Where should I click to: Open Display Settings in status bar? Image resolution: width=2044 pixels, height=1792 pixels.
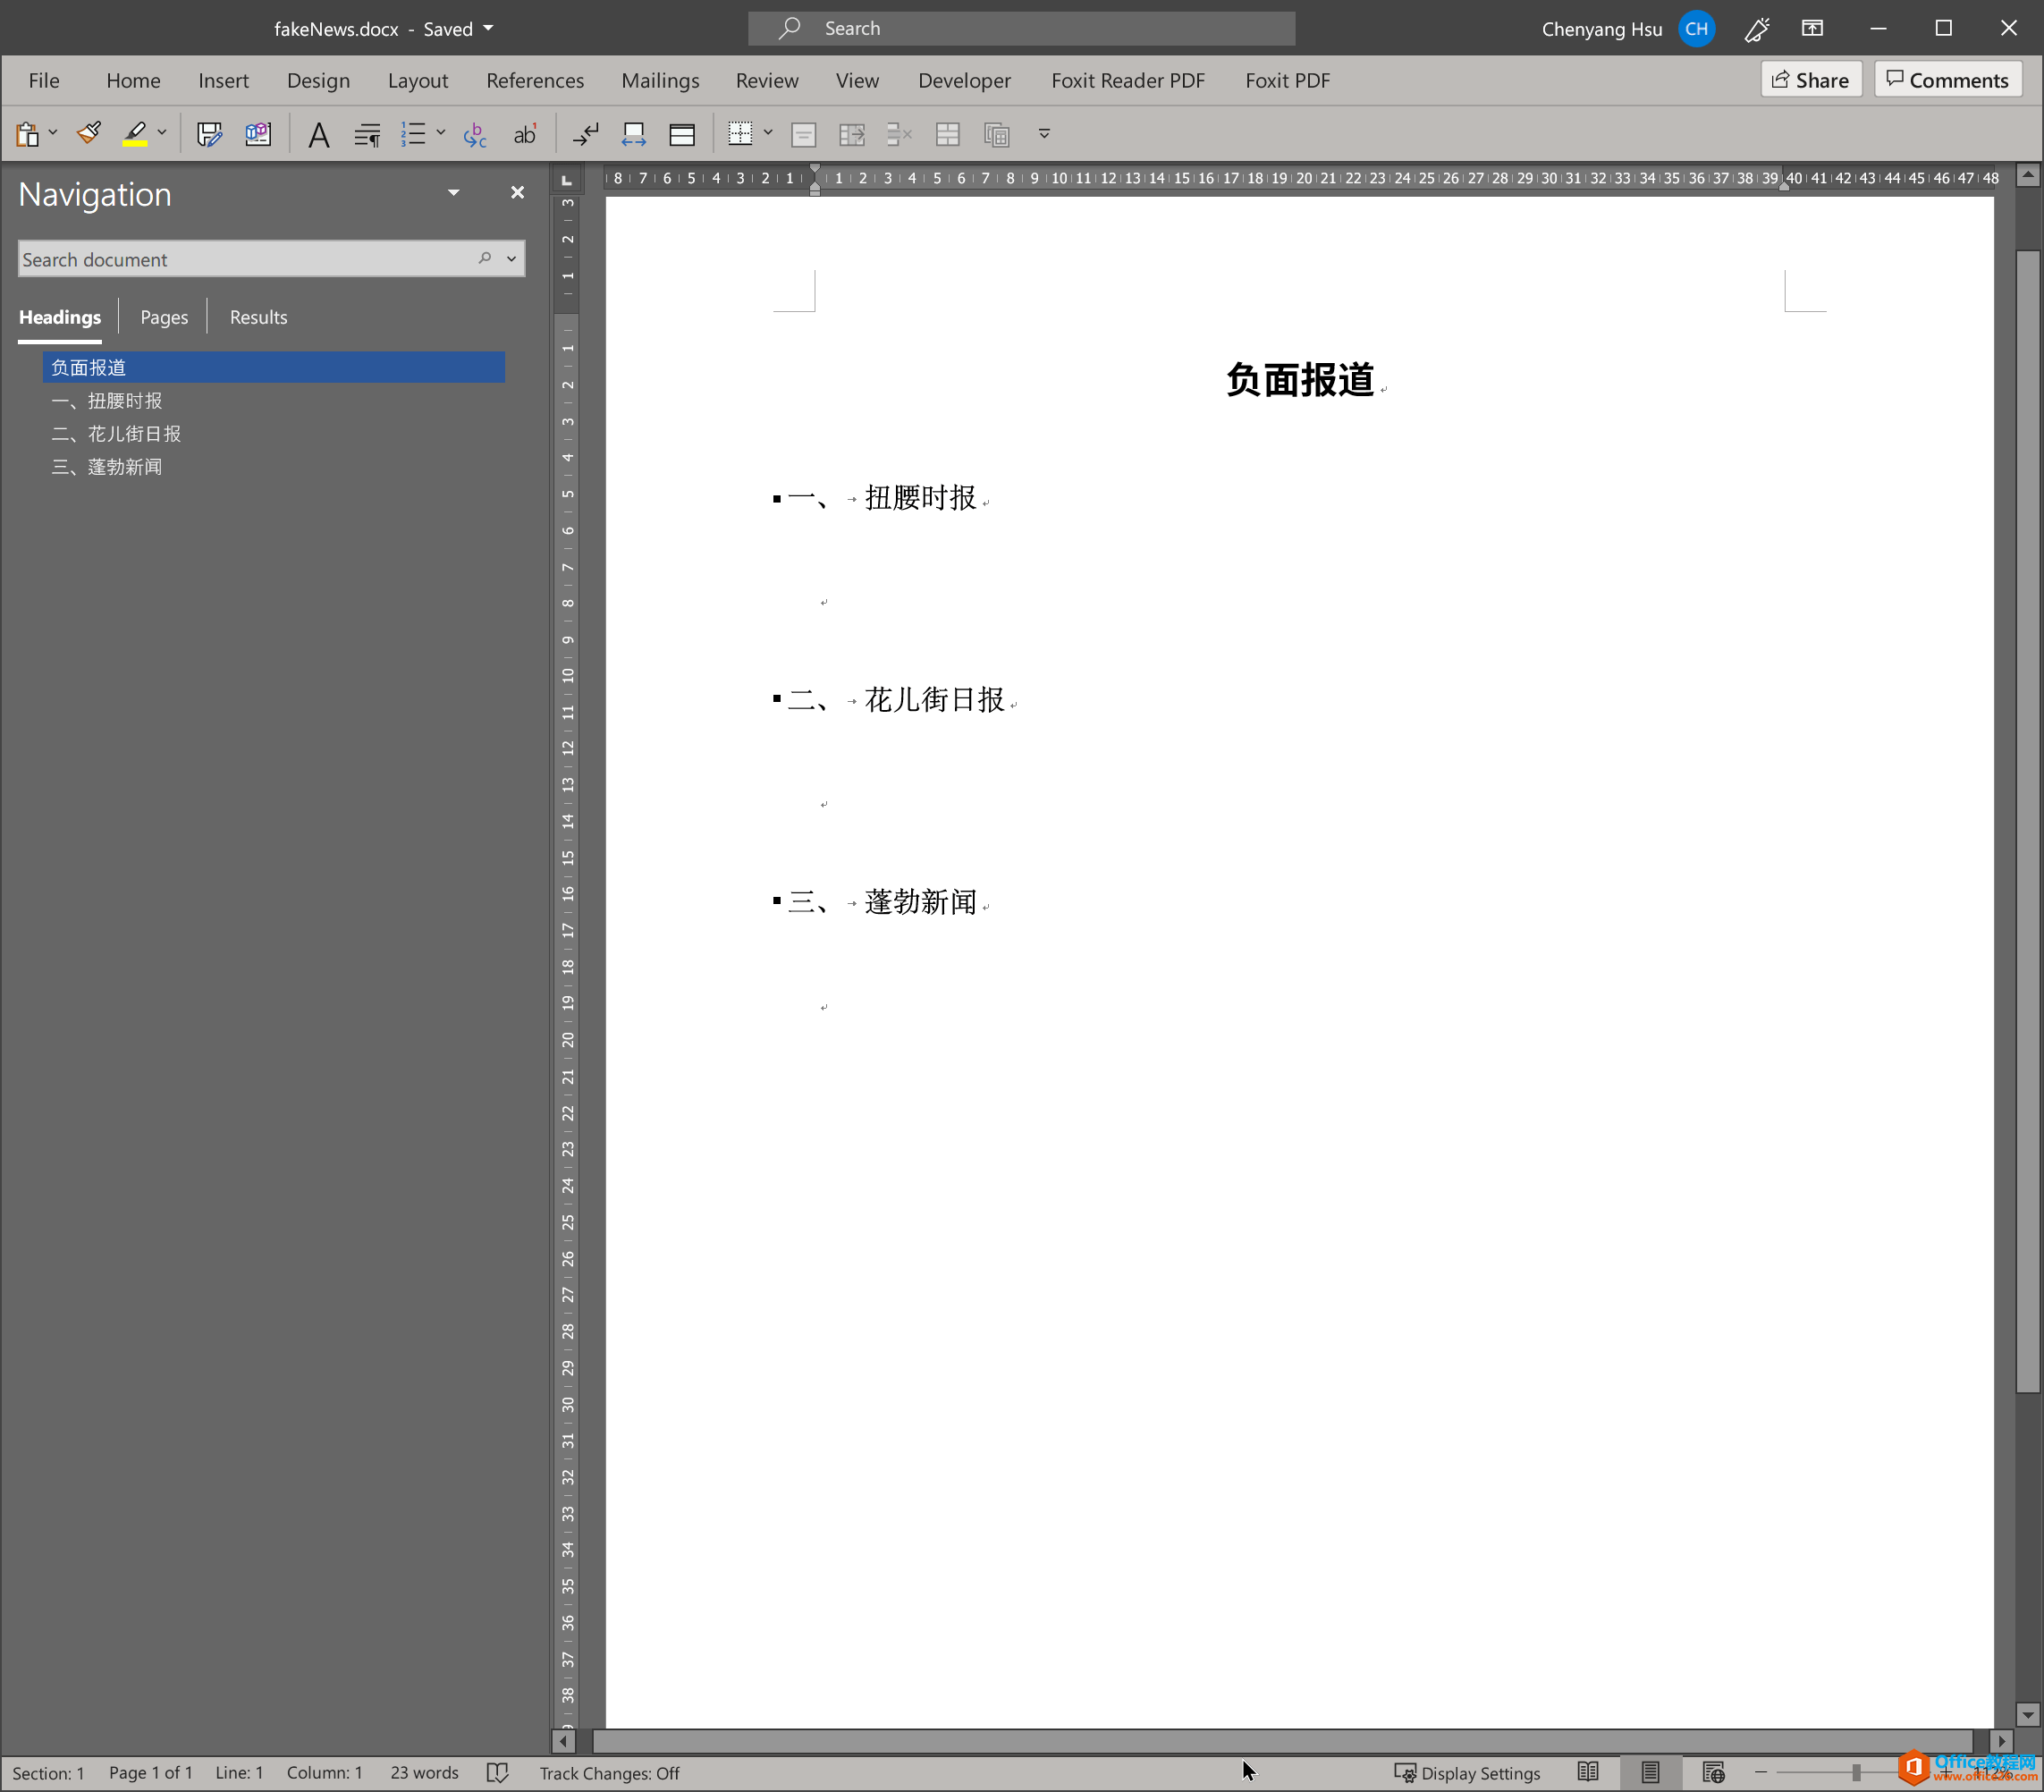click(x=1467, y=1772)
